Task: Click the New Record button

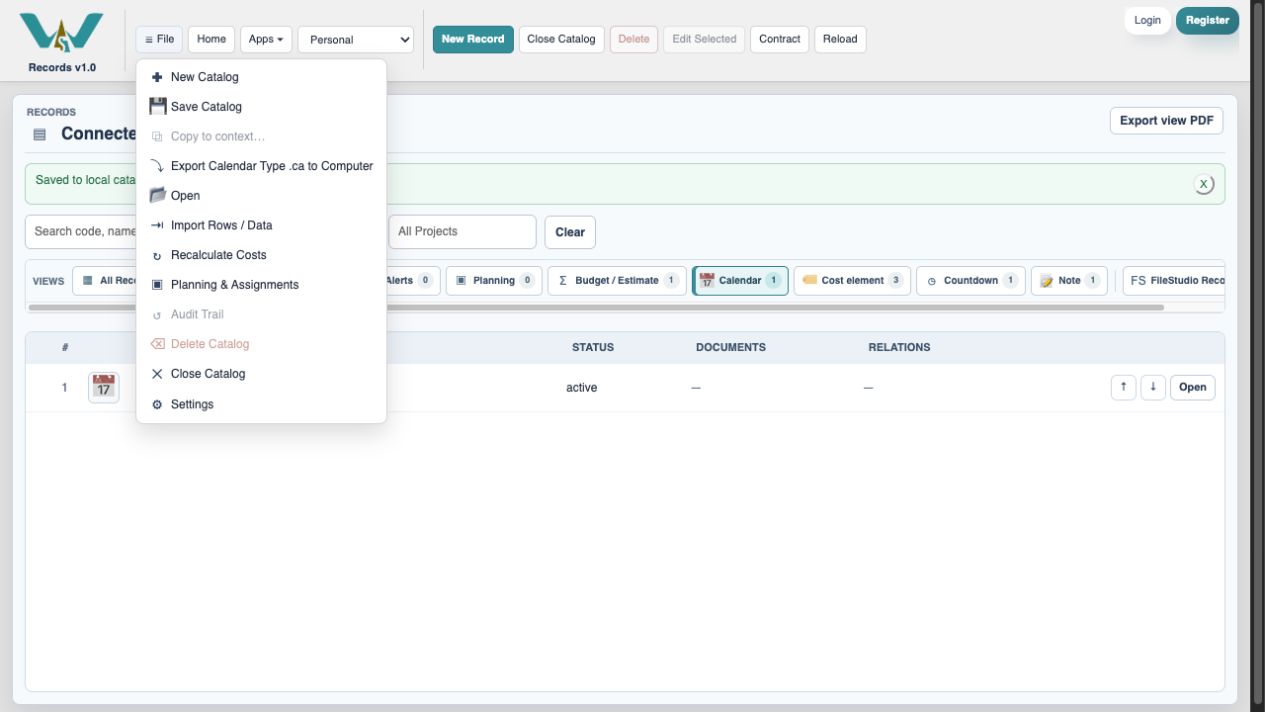Action: coord(473,39)
